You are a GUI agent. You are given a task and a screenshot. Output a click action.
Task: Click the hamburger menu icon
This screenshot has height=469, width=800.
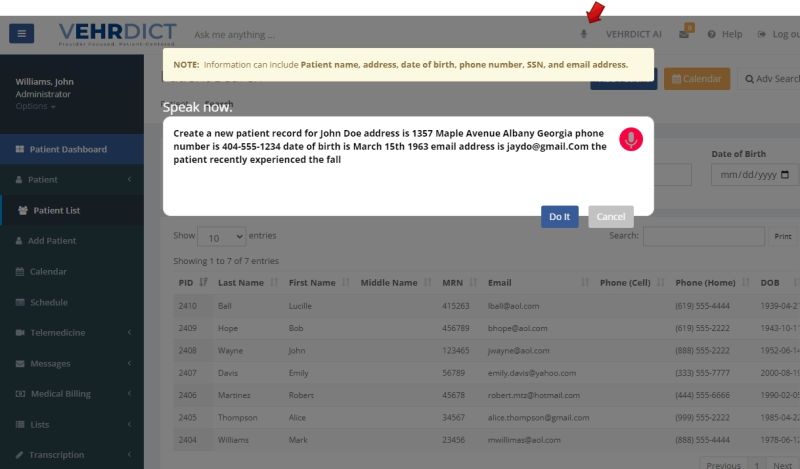pos(22,34)
